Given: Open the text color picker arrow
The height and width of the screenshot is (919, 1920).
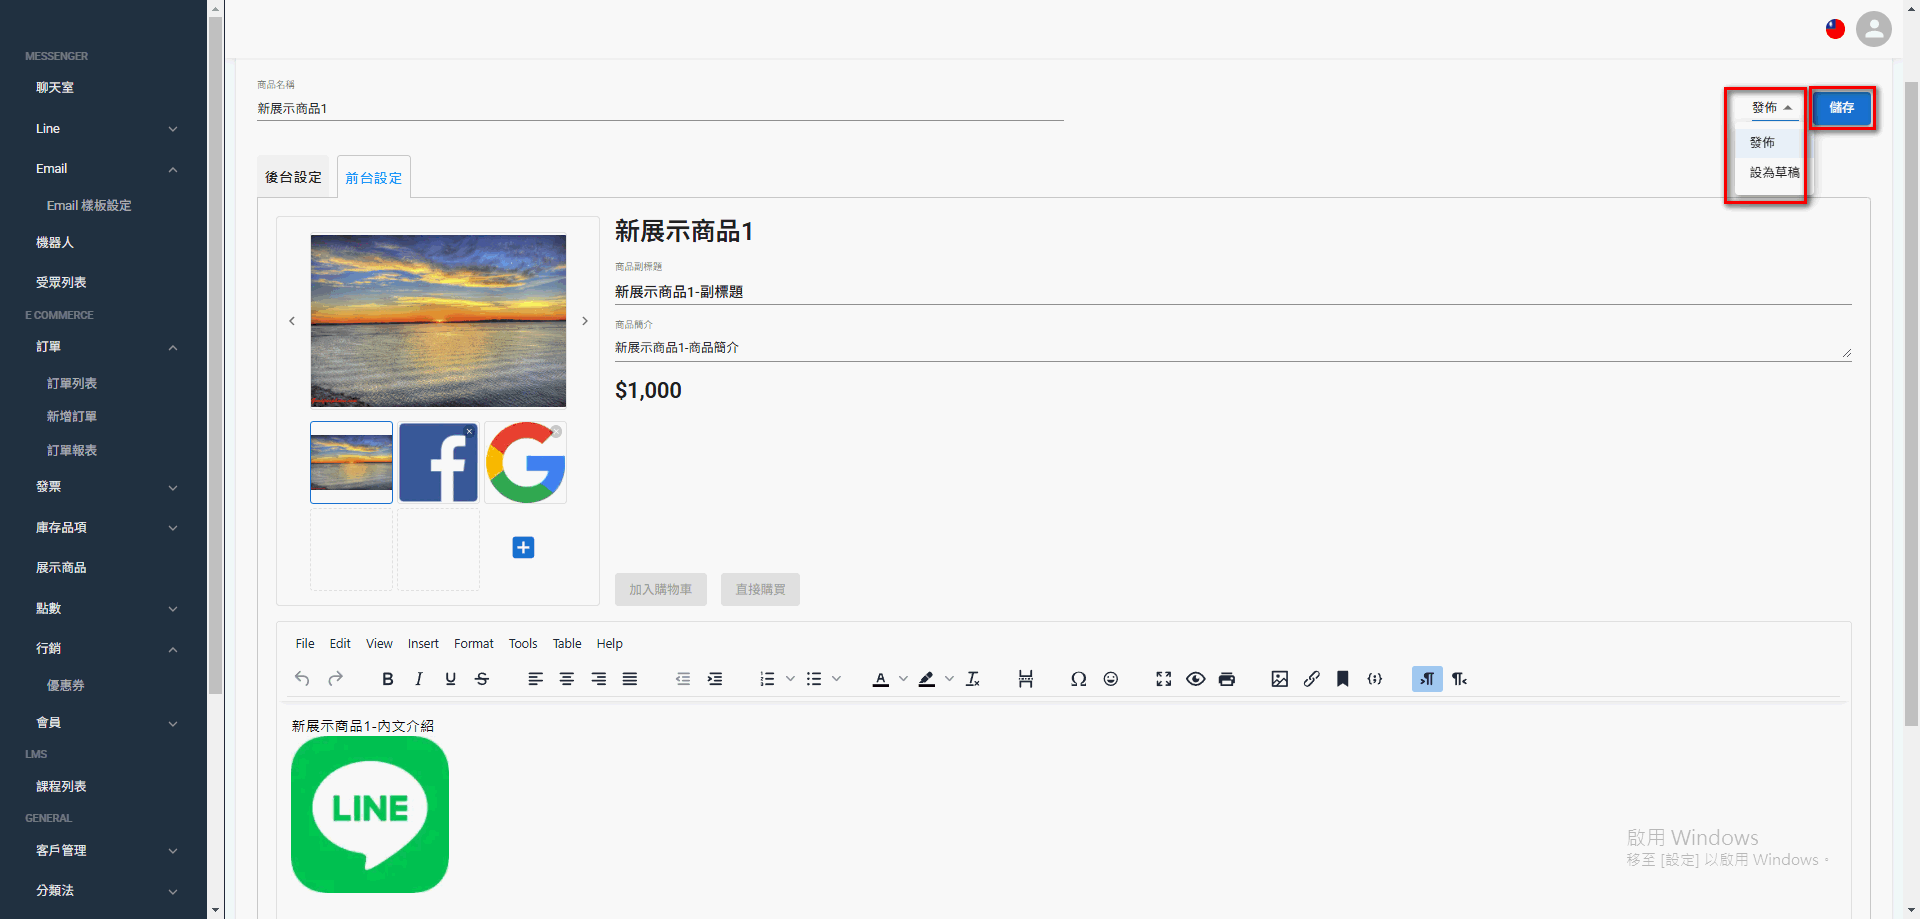Looking at the screenshot, I should (x=903, y=679).
